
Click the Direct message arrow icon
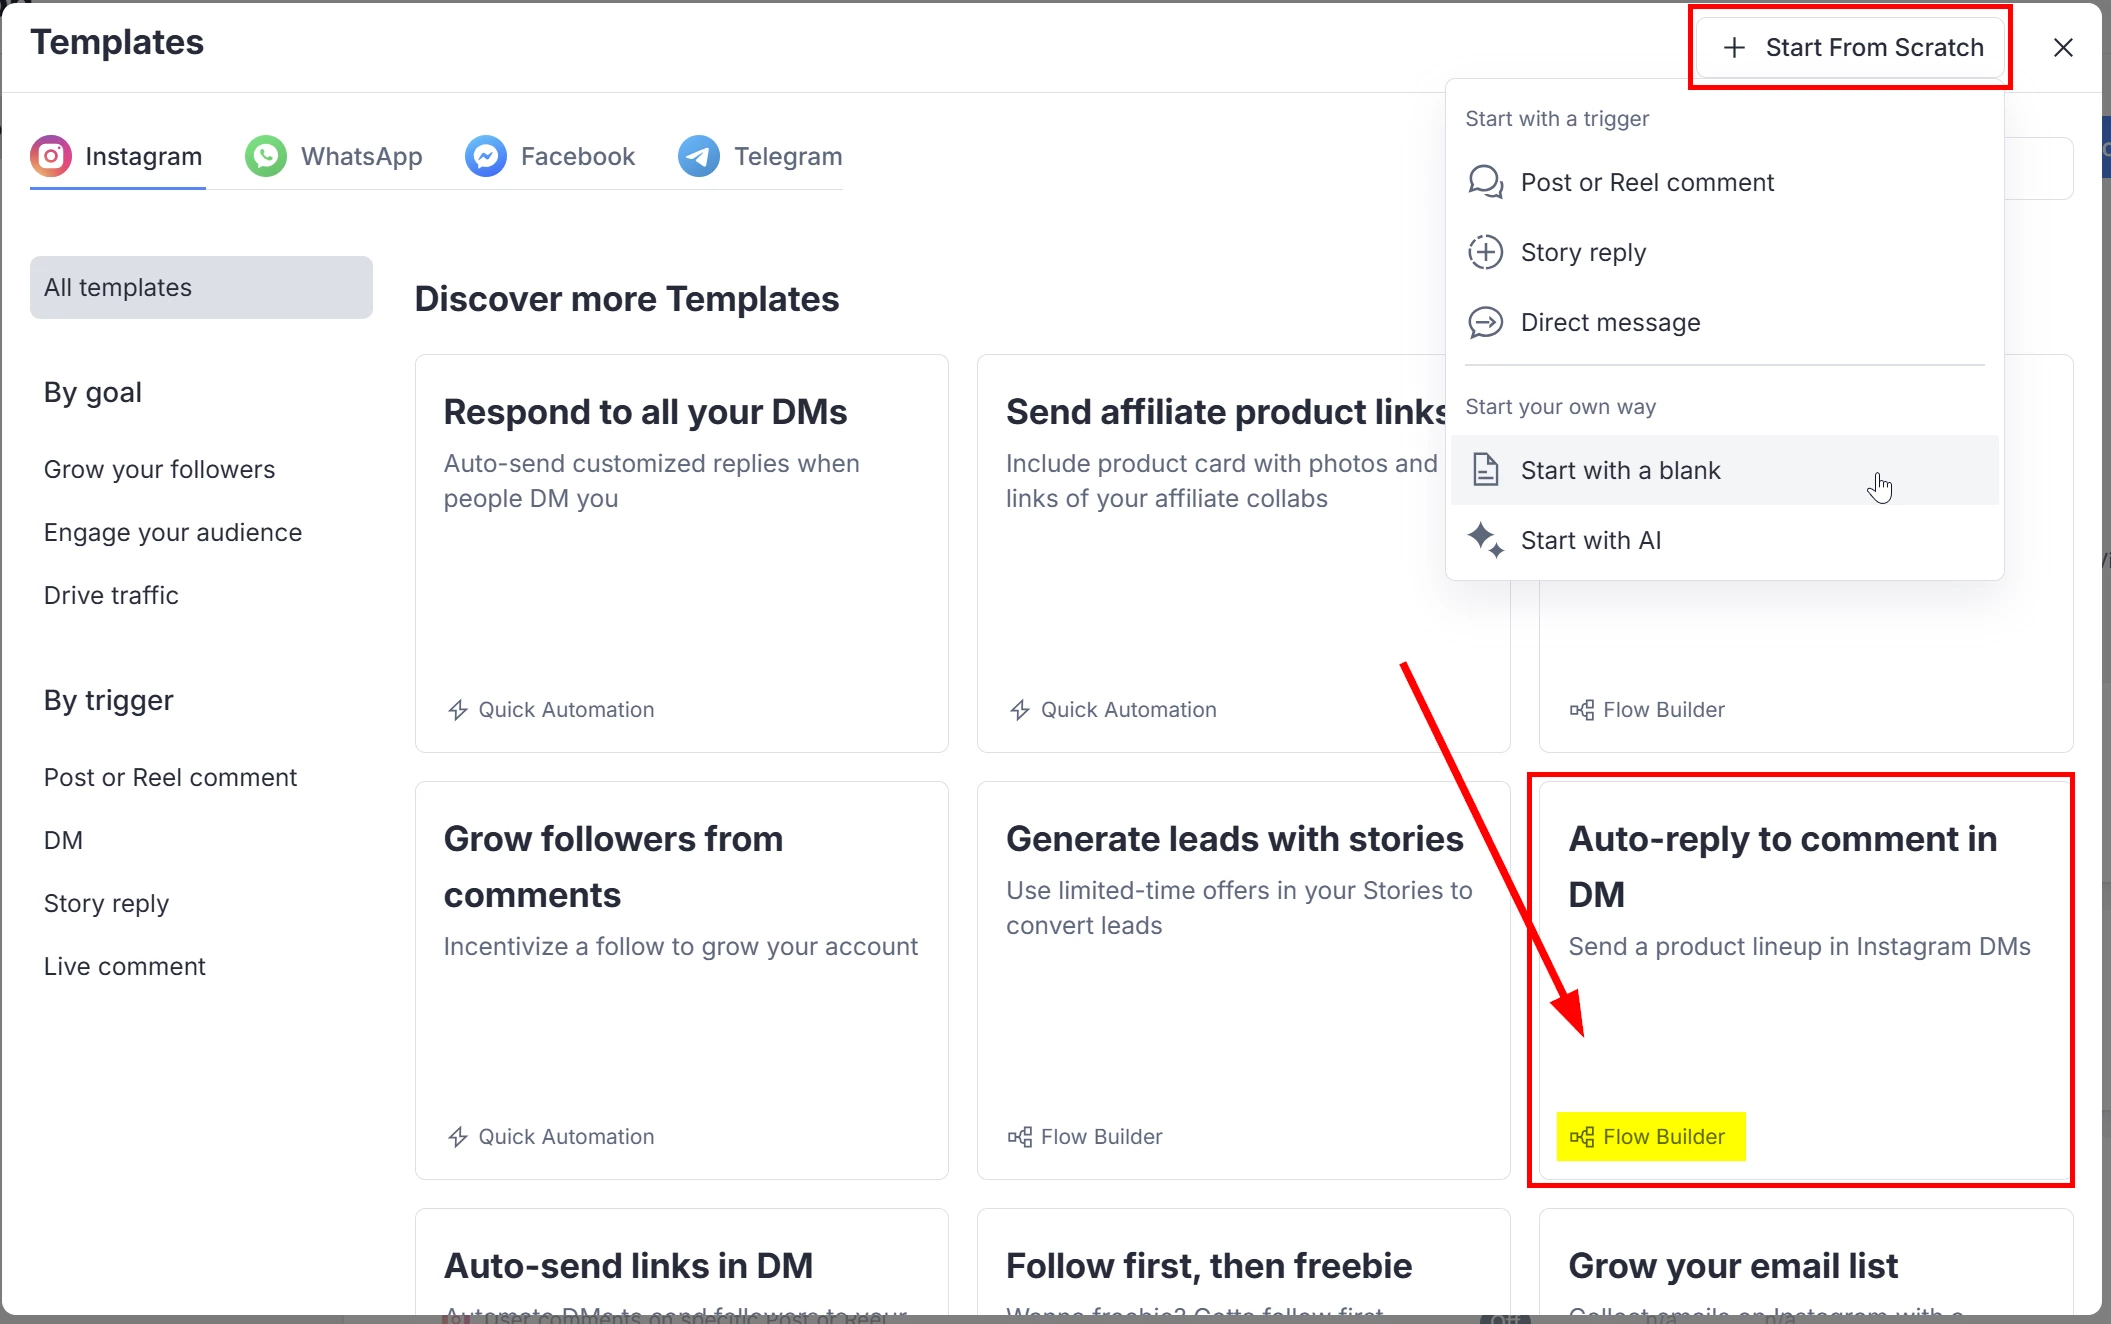point(1485,322)
